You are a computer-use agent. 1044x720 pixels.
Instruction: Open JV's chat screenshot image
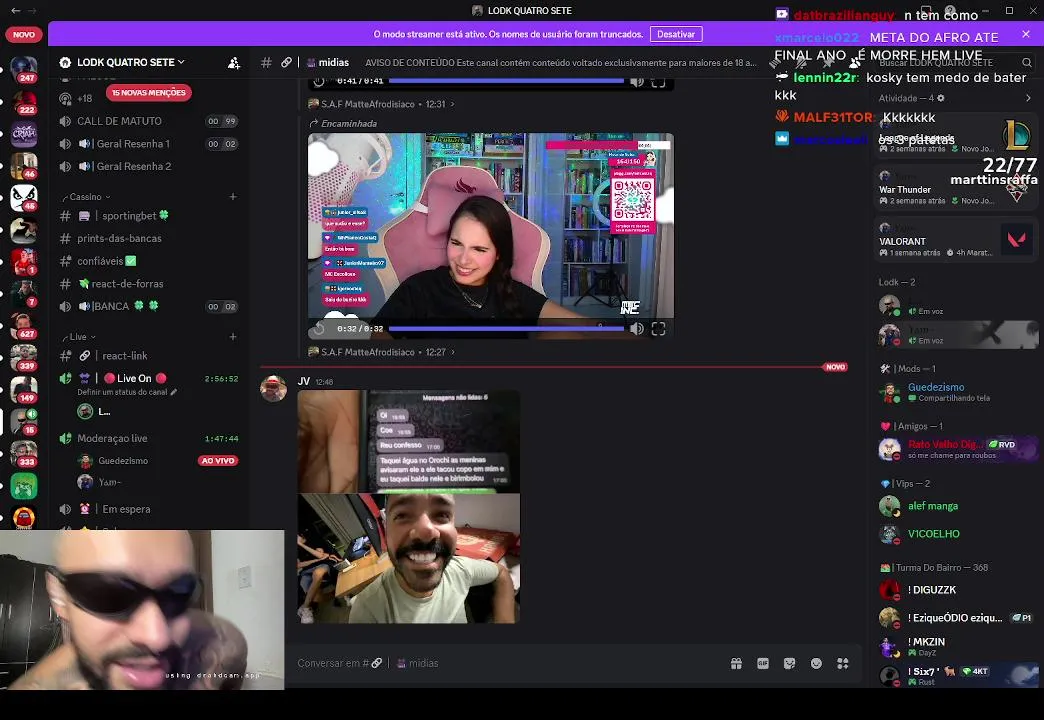pos(408,441)
